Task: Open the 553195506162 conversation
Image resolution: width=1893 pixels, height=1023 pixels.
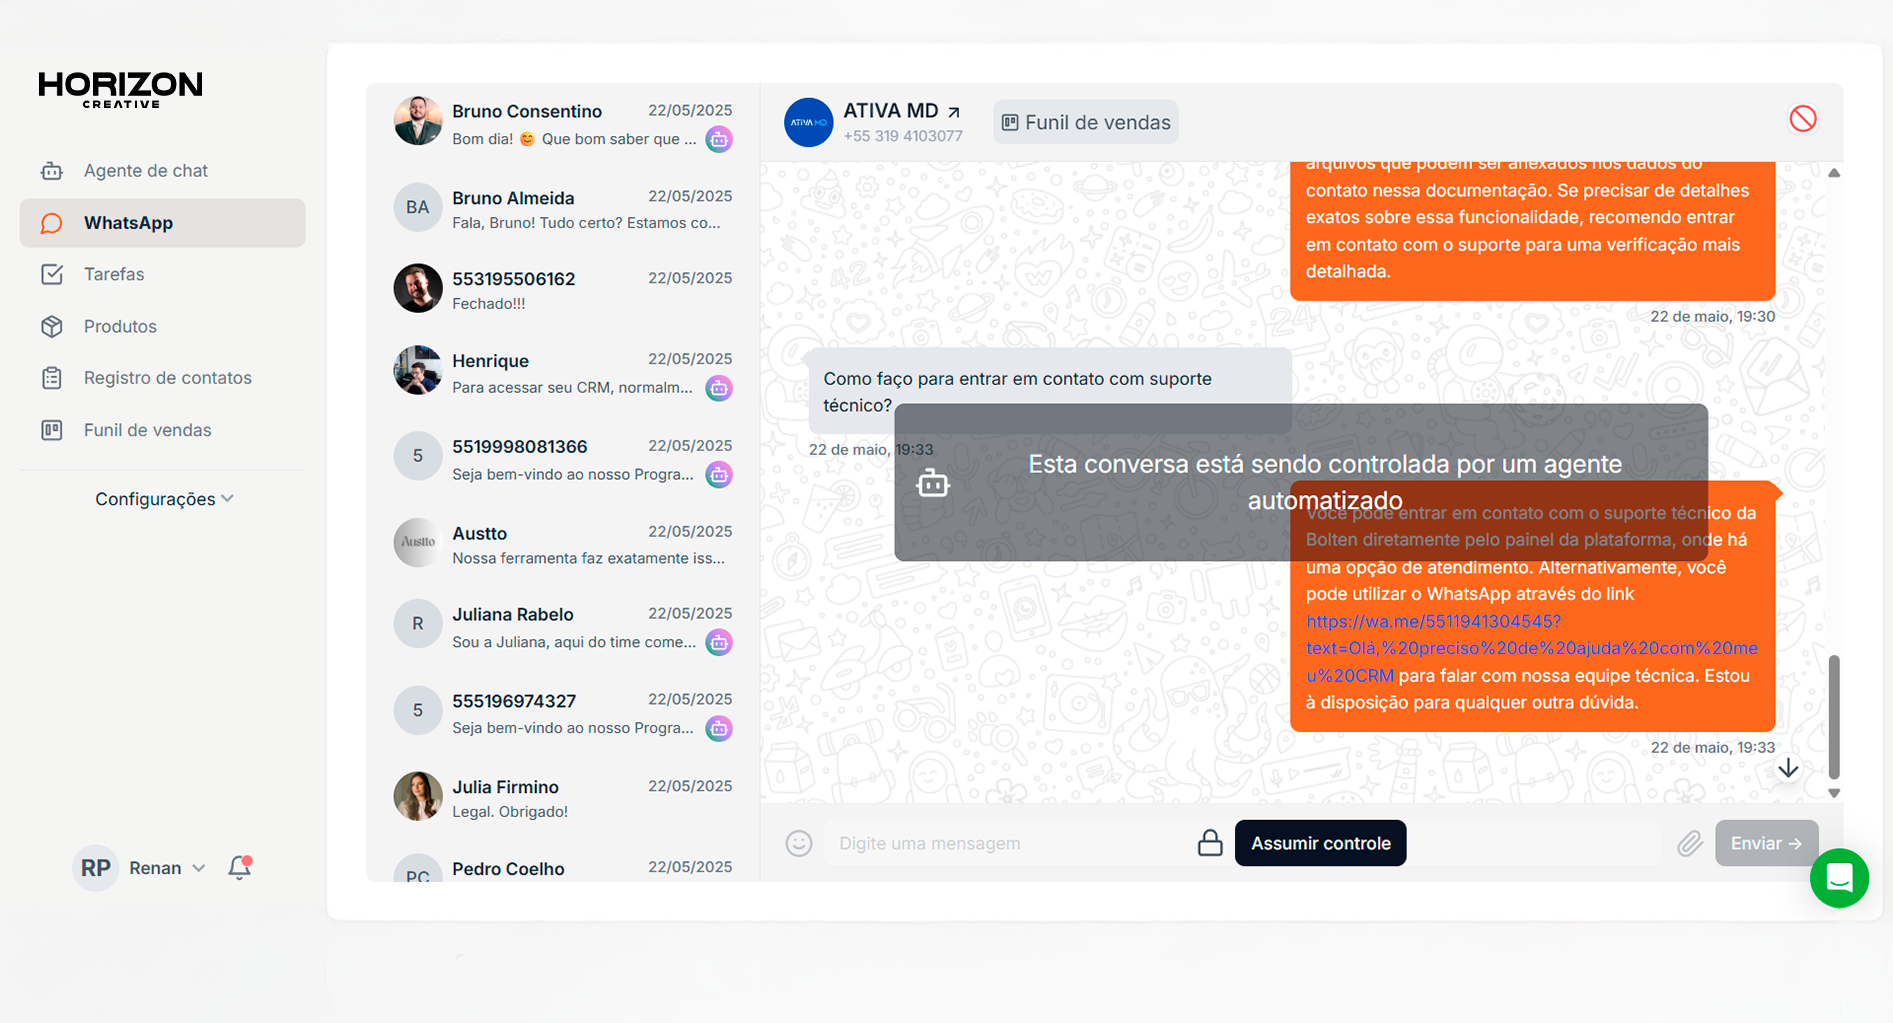Action: pos(563,289)
